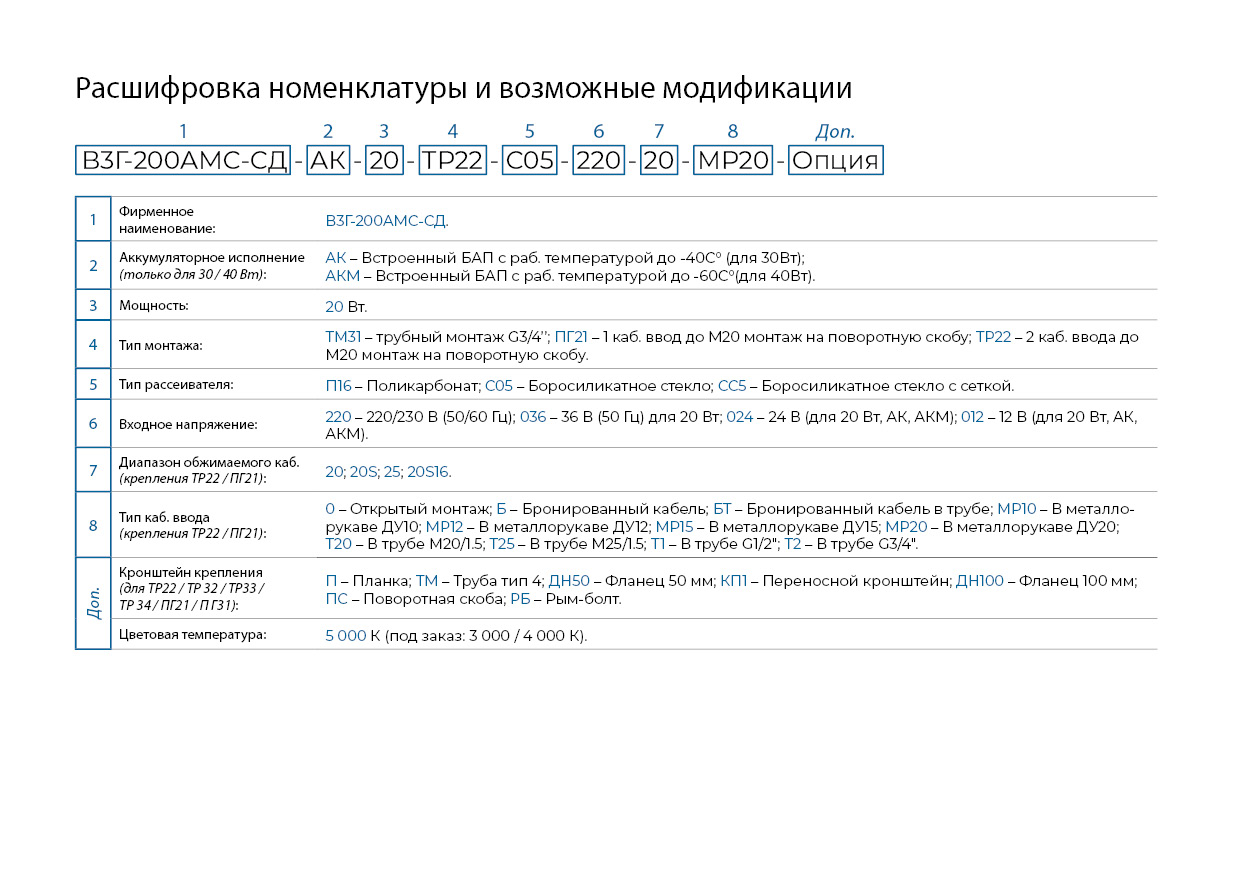The height and width of the screenshot is (886, 1240).
Task: Click the vertical Доп. cell in table
Action: [x=93, y=603]
